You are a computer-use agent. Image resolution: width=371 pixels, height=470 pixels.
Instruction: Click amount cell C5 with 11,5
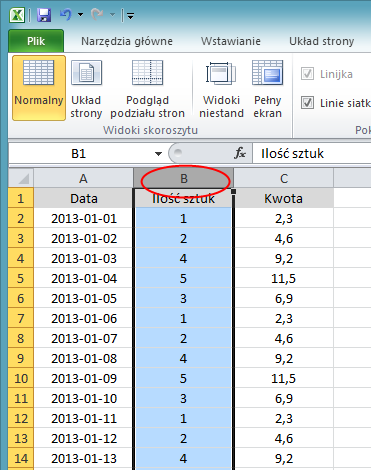click(x=284, y=278)
